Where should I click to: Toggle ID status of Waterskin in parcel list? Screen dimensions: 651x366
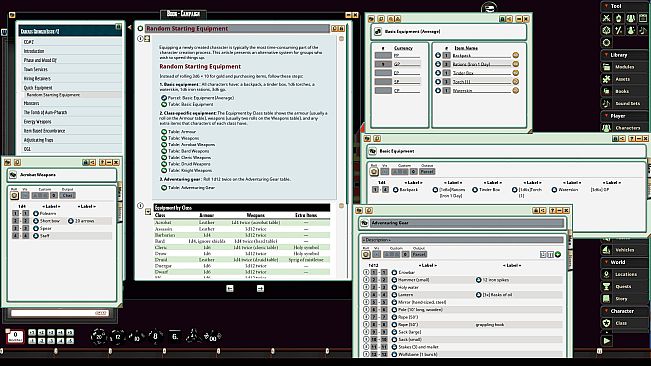515,90
